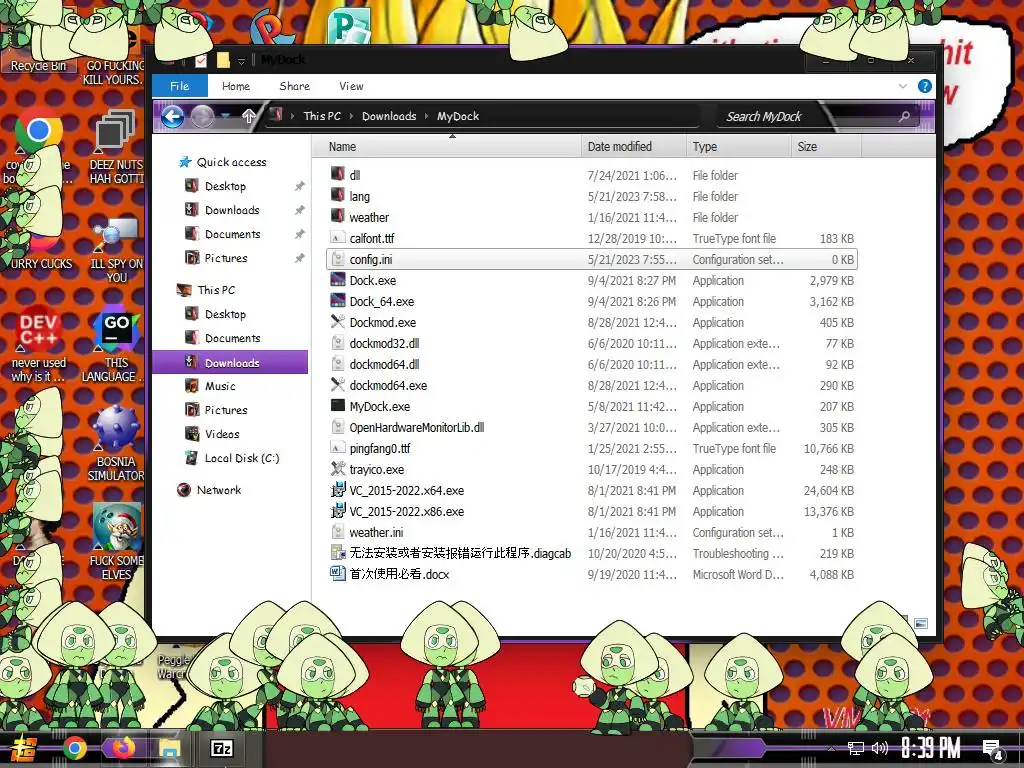This screenshot has height=768, width=1024.
Task: Select the trayico.exe icon
Action: point(338,469)
